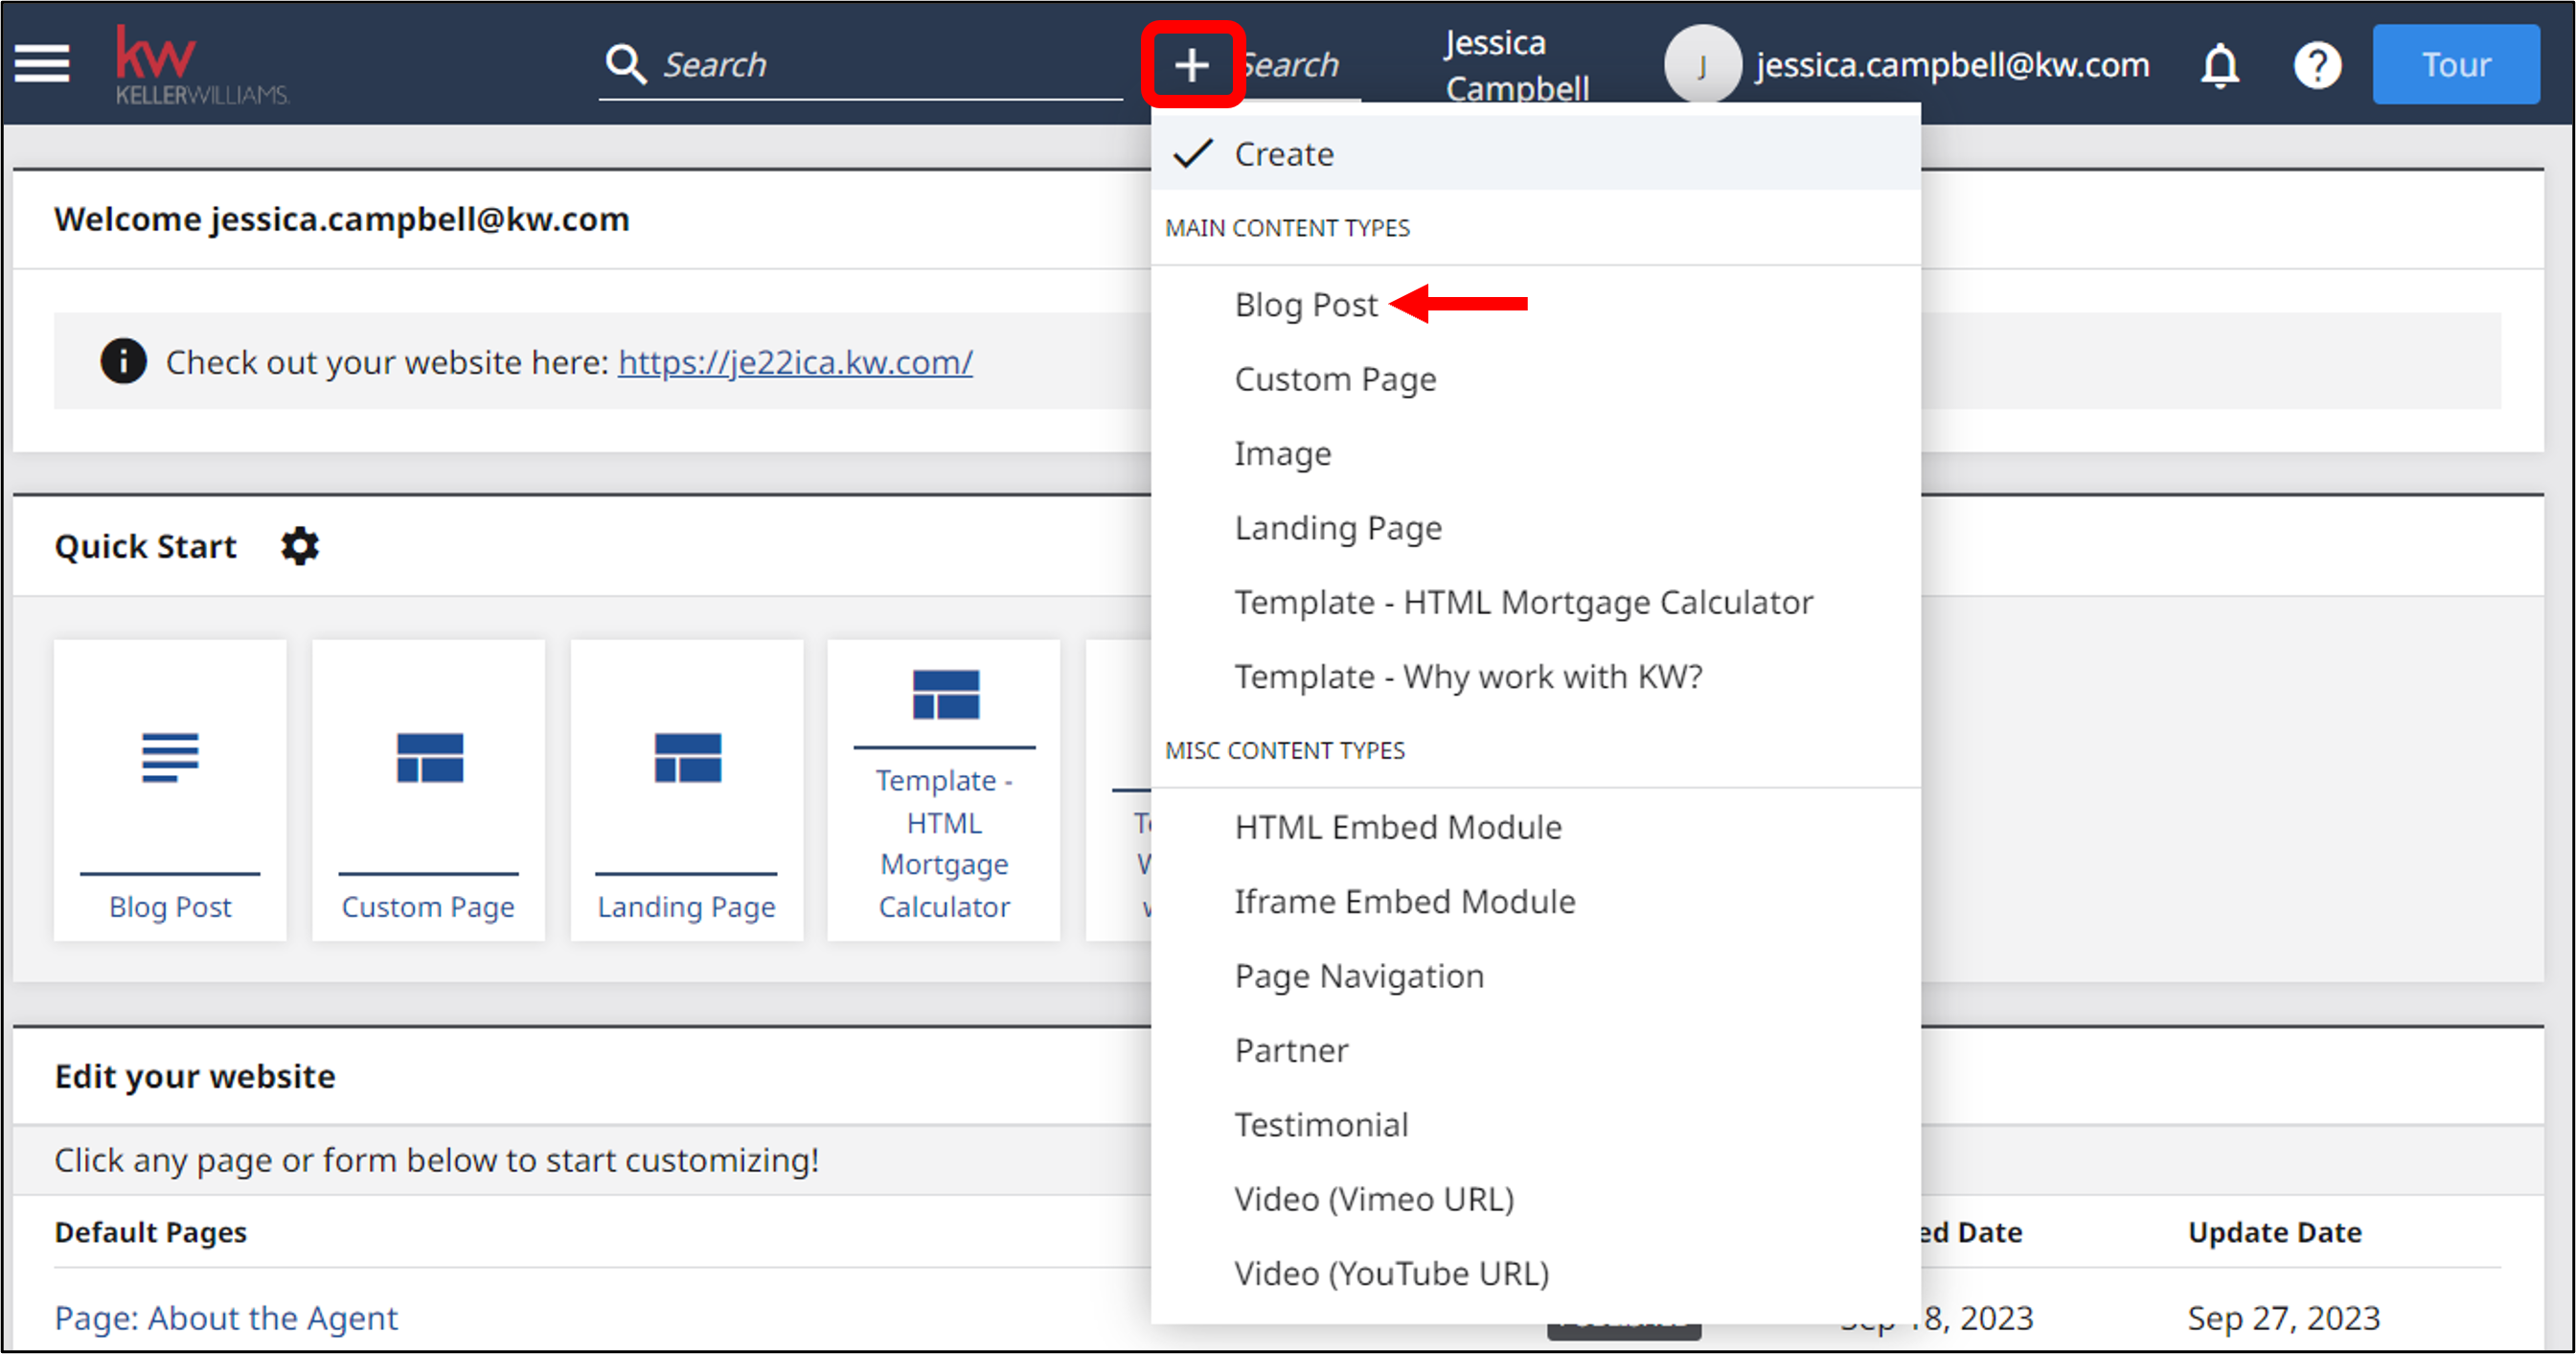This screenshot has width=2576, height=1354.
Task: Pick HTML Embed Module option
Action: [x=1397, y=827]
